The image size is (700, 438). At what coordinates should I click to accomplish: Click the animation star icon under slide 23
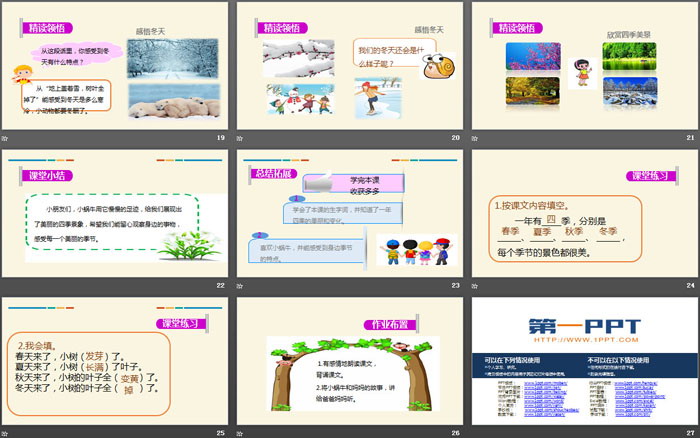(240, 286)
